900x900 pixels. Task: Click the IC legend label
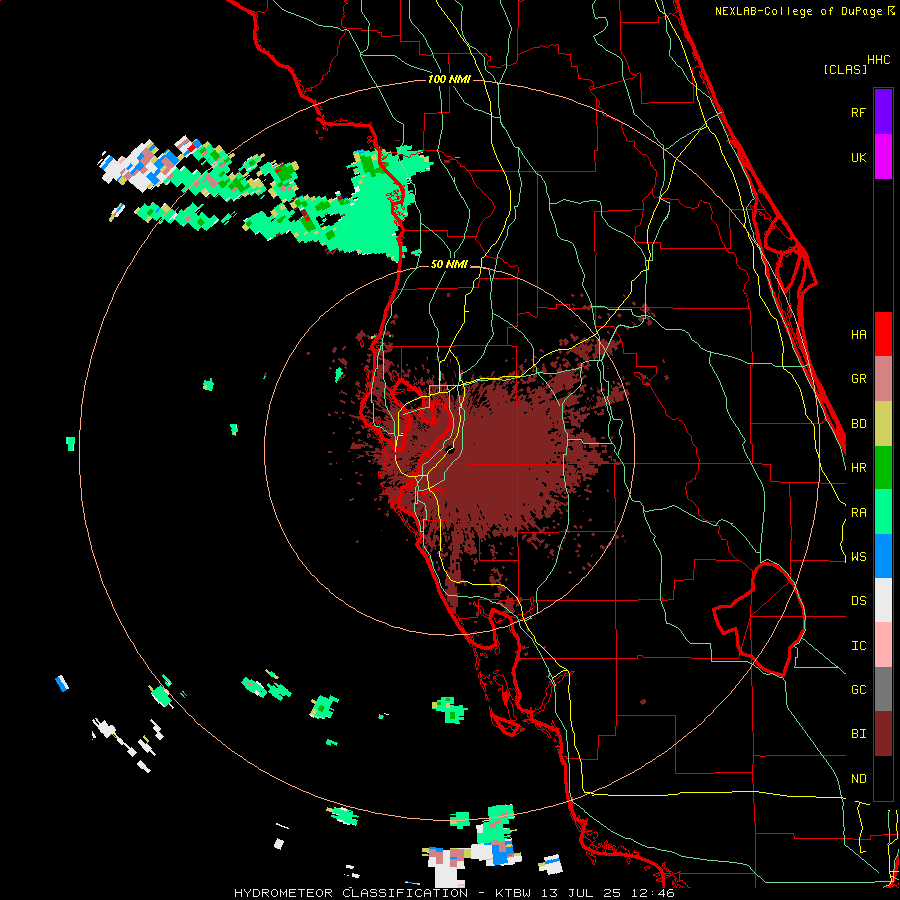click(858, 646)
